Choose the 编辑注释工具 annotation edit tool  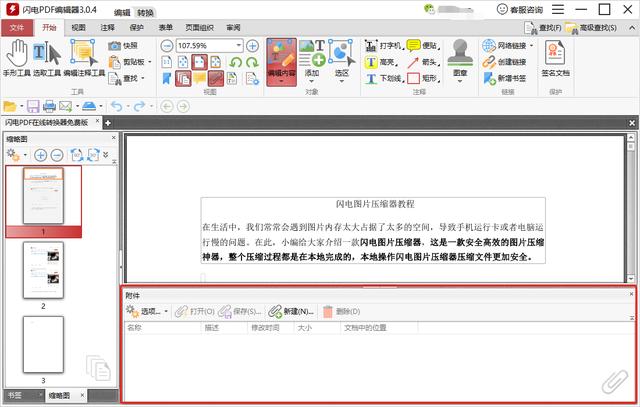(84, 58)
